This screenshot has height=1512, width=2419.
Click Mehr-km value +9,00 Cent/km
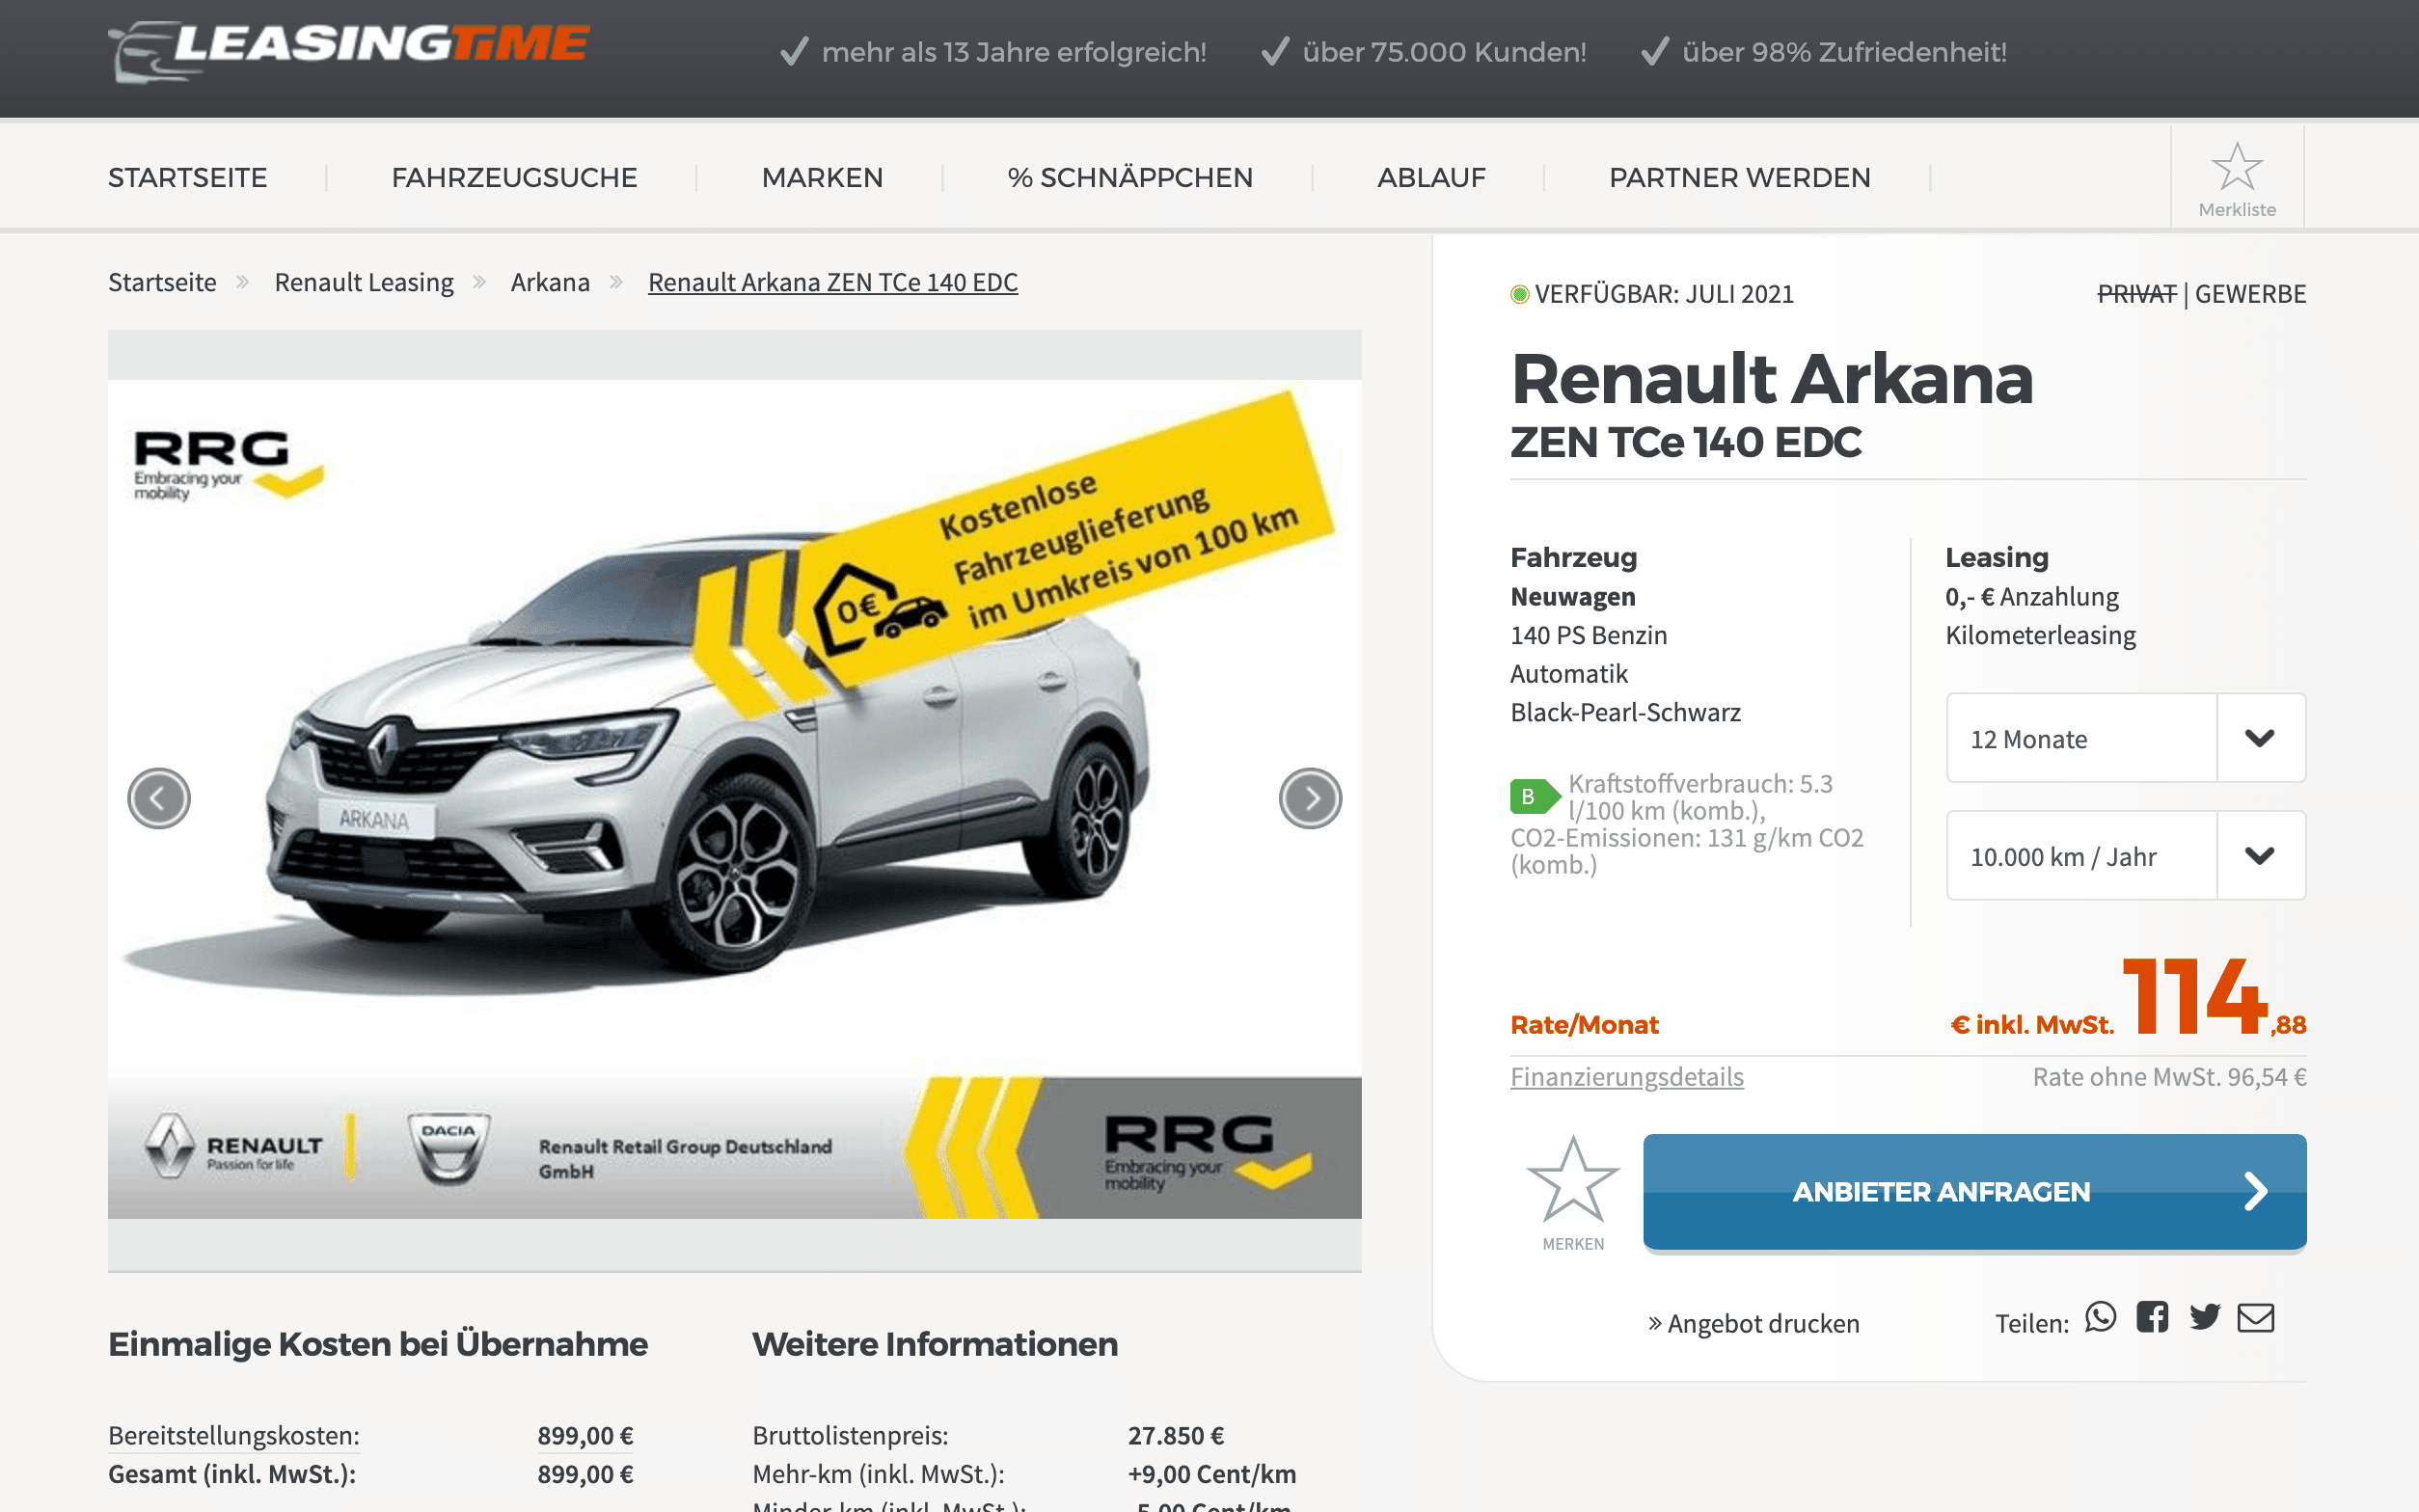(1211, 1474)
